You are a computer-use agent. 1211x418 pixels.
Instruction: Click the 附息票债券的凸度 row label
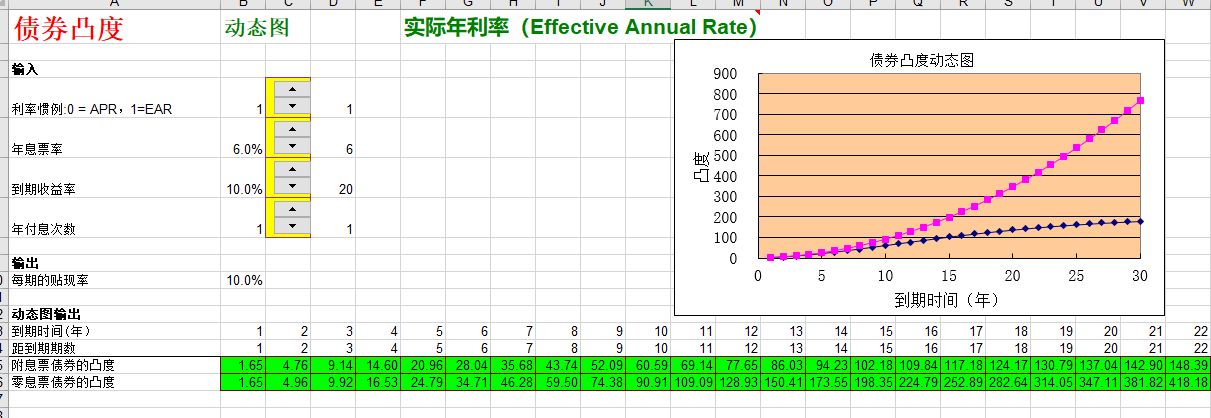click(62, 365)
